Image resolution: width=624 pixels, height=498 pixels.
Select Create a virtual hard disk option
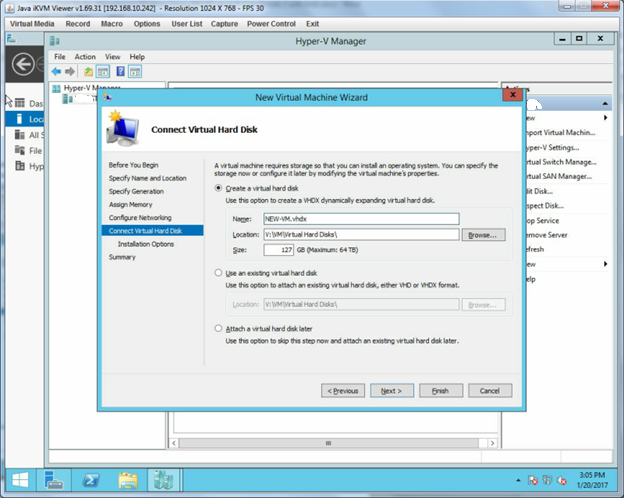pos(218,188)
